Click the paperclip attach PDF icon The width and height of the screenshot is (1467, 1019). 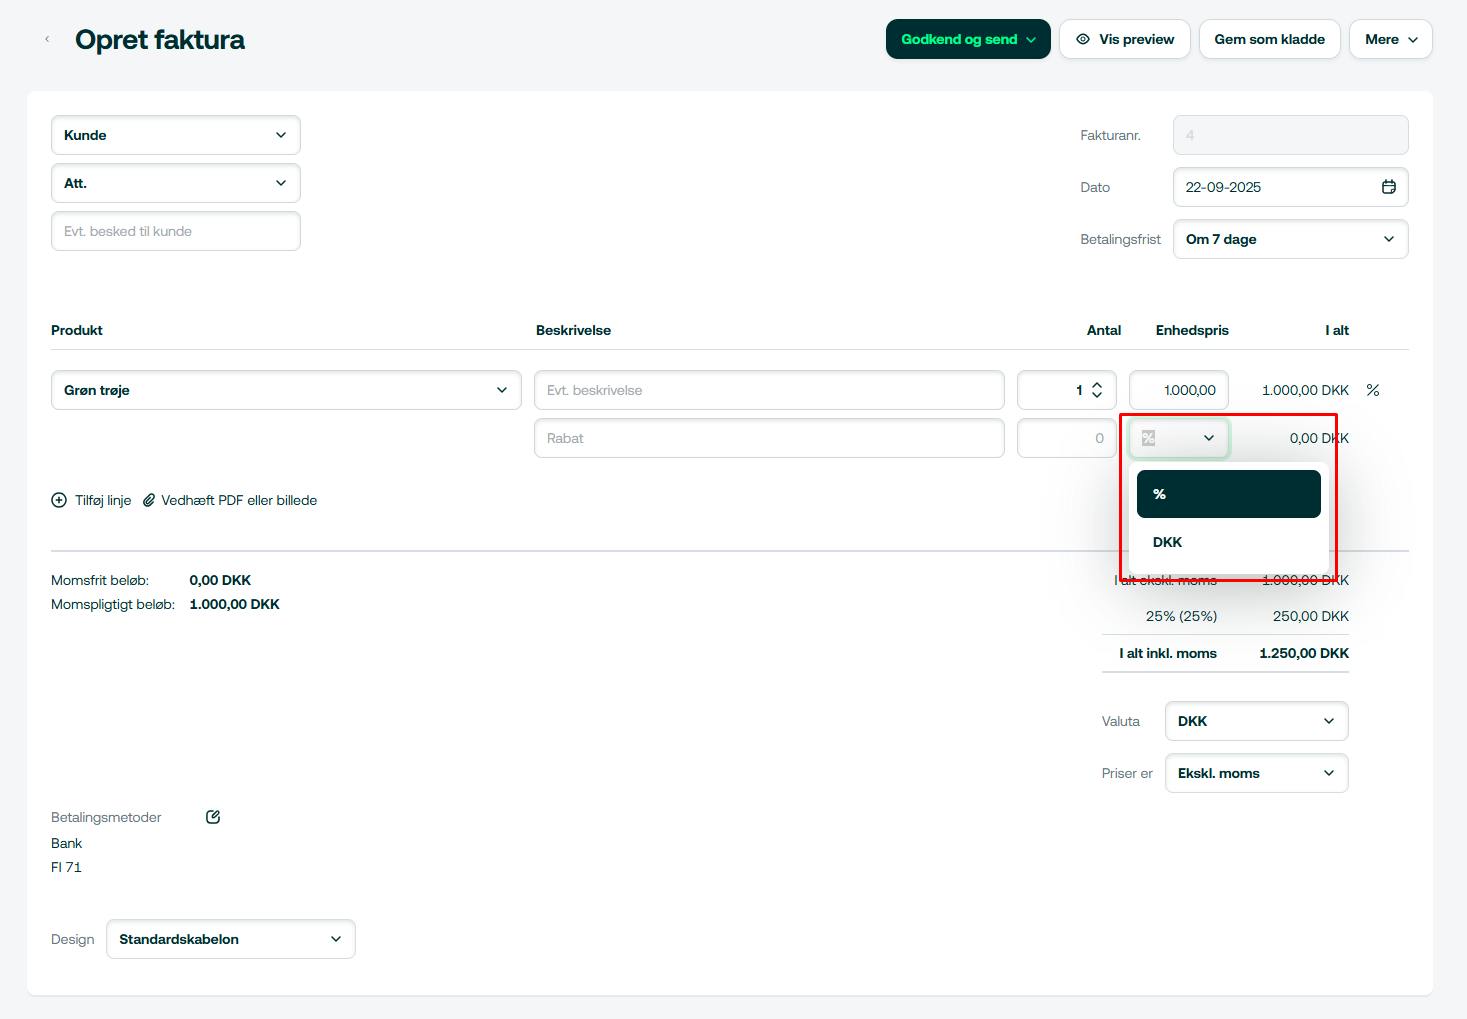(149, 500)
